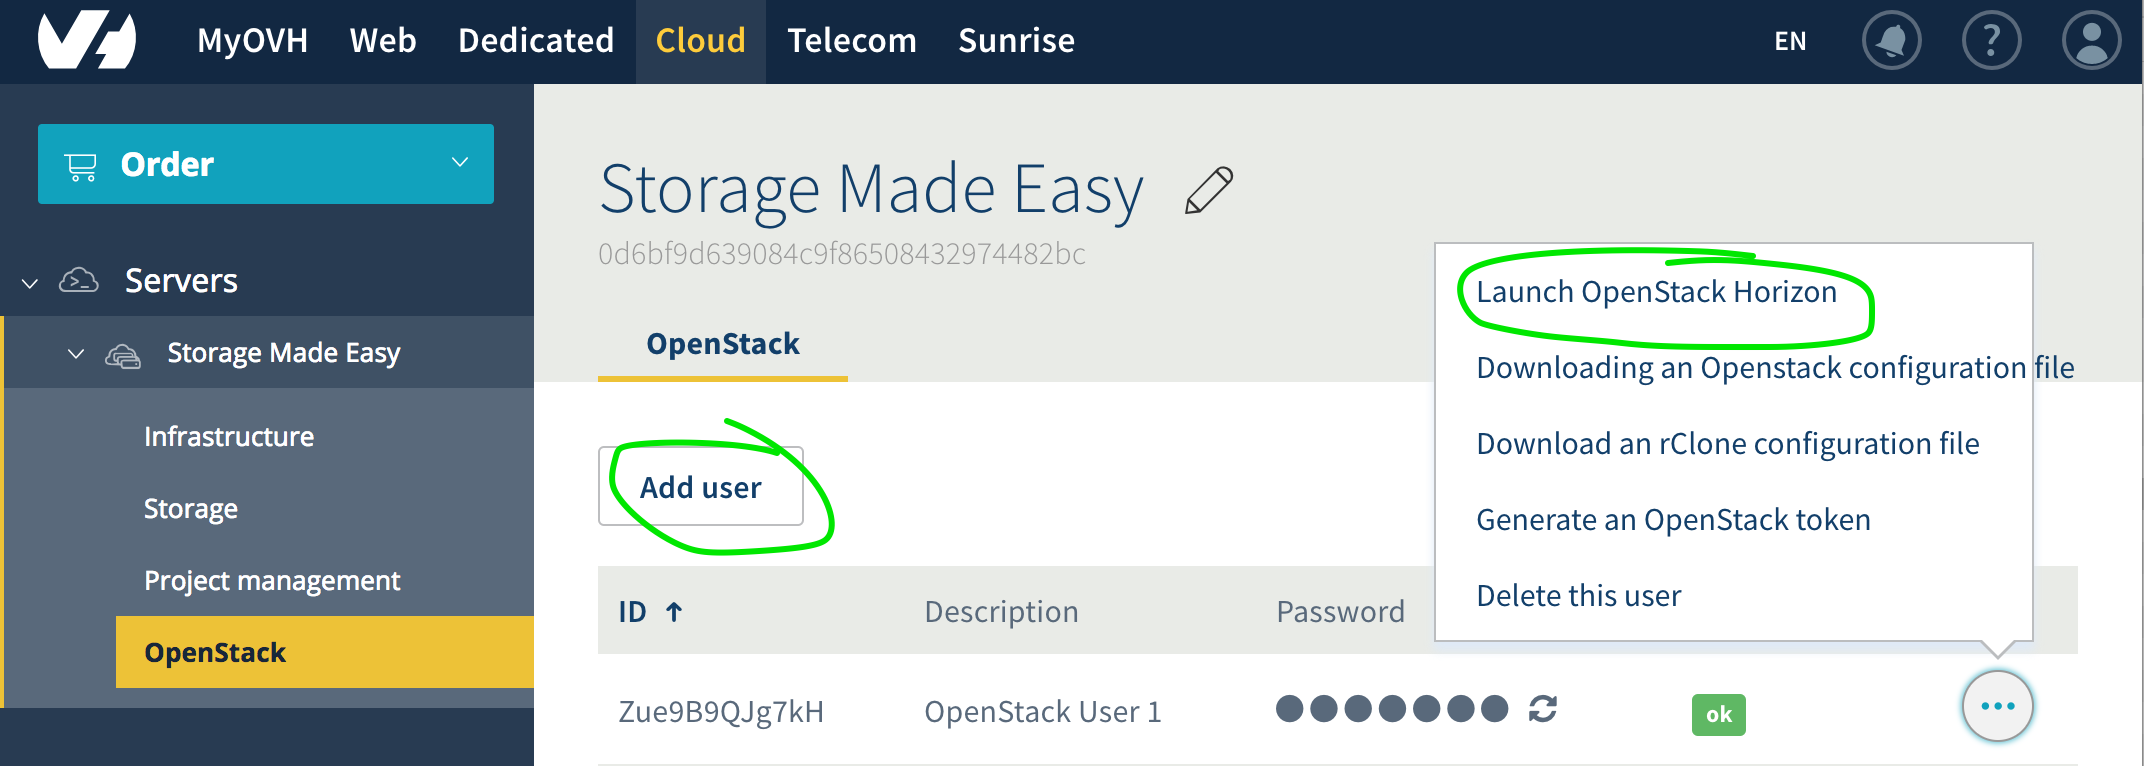The width and height of the screenshot is (2144, 766).
Task: Sort by the ID column arrow
Action: (674, 612)
